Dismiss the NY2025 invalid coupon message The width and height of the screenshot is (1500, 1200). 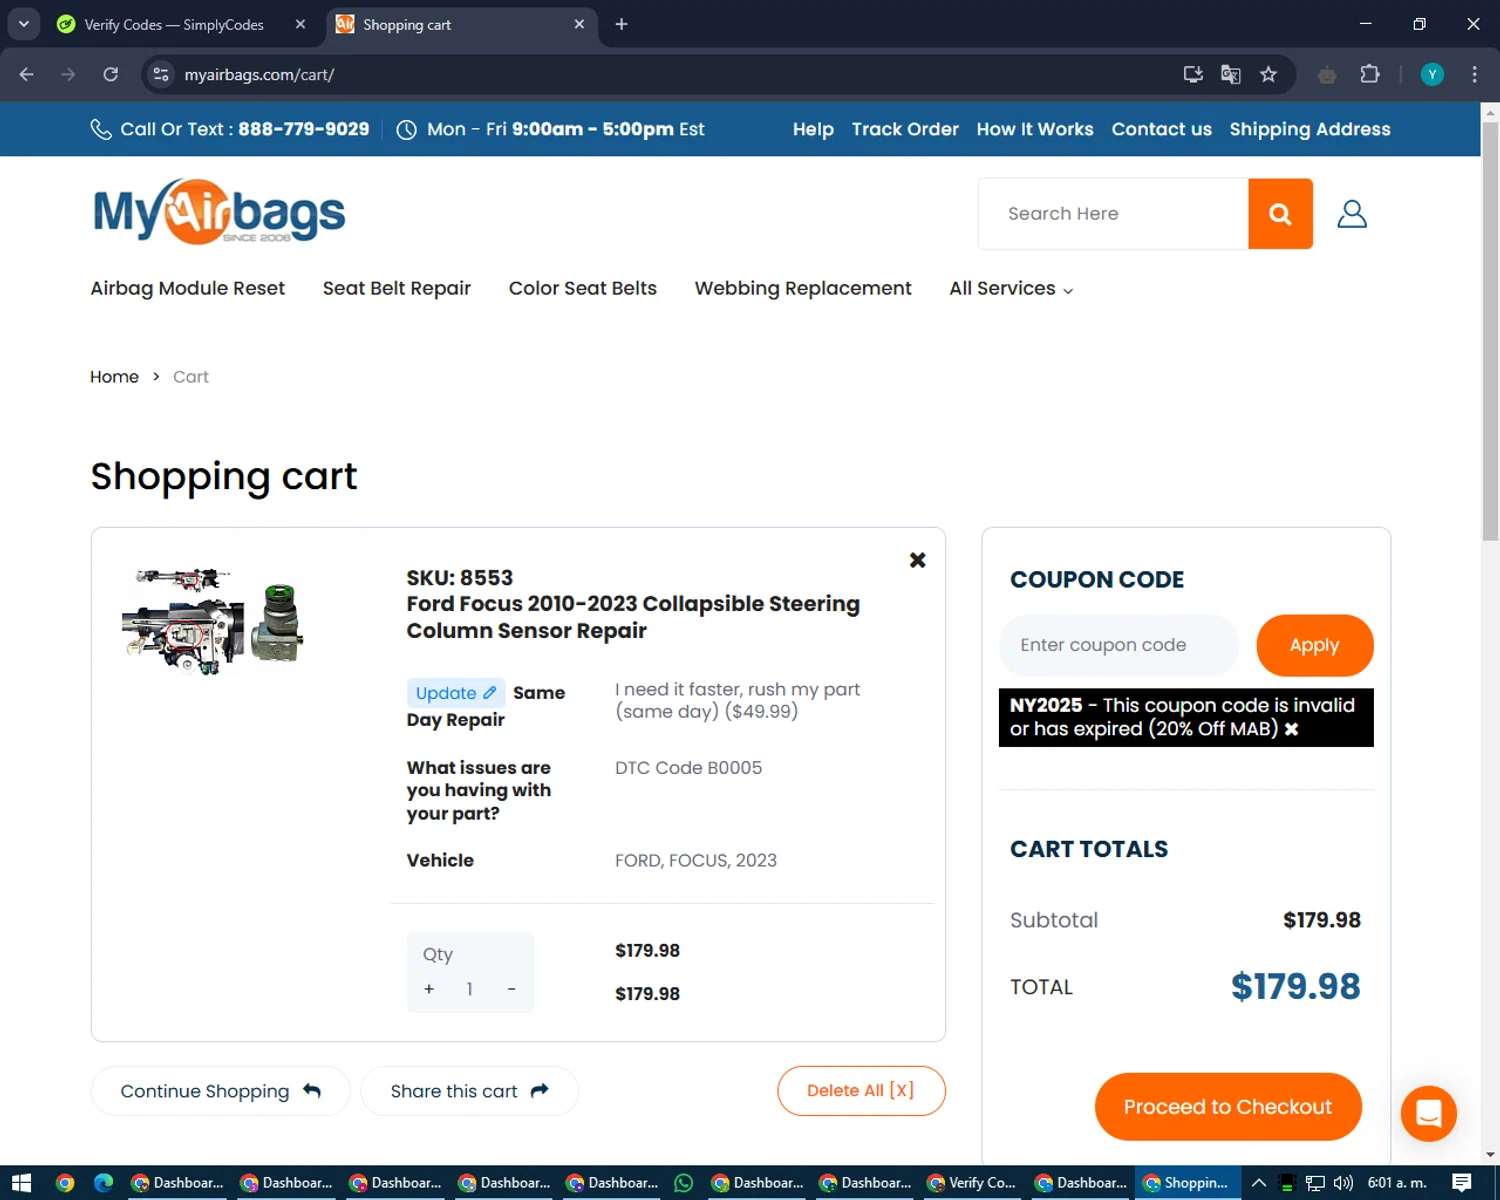pos(1292,729)
